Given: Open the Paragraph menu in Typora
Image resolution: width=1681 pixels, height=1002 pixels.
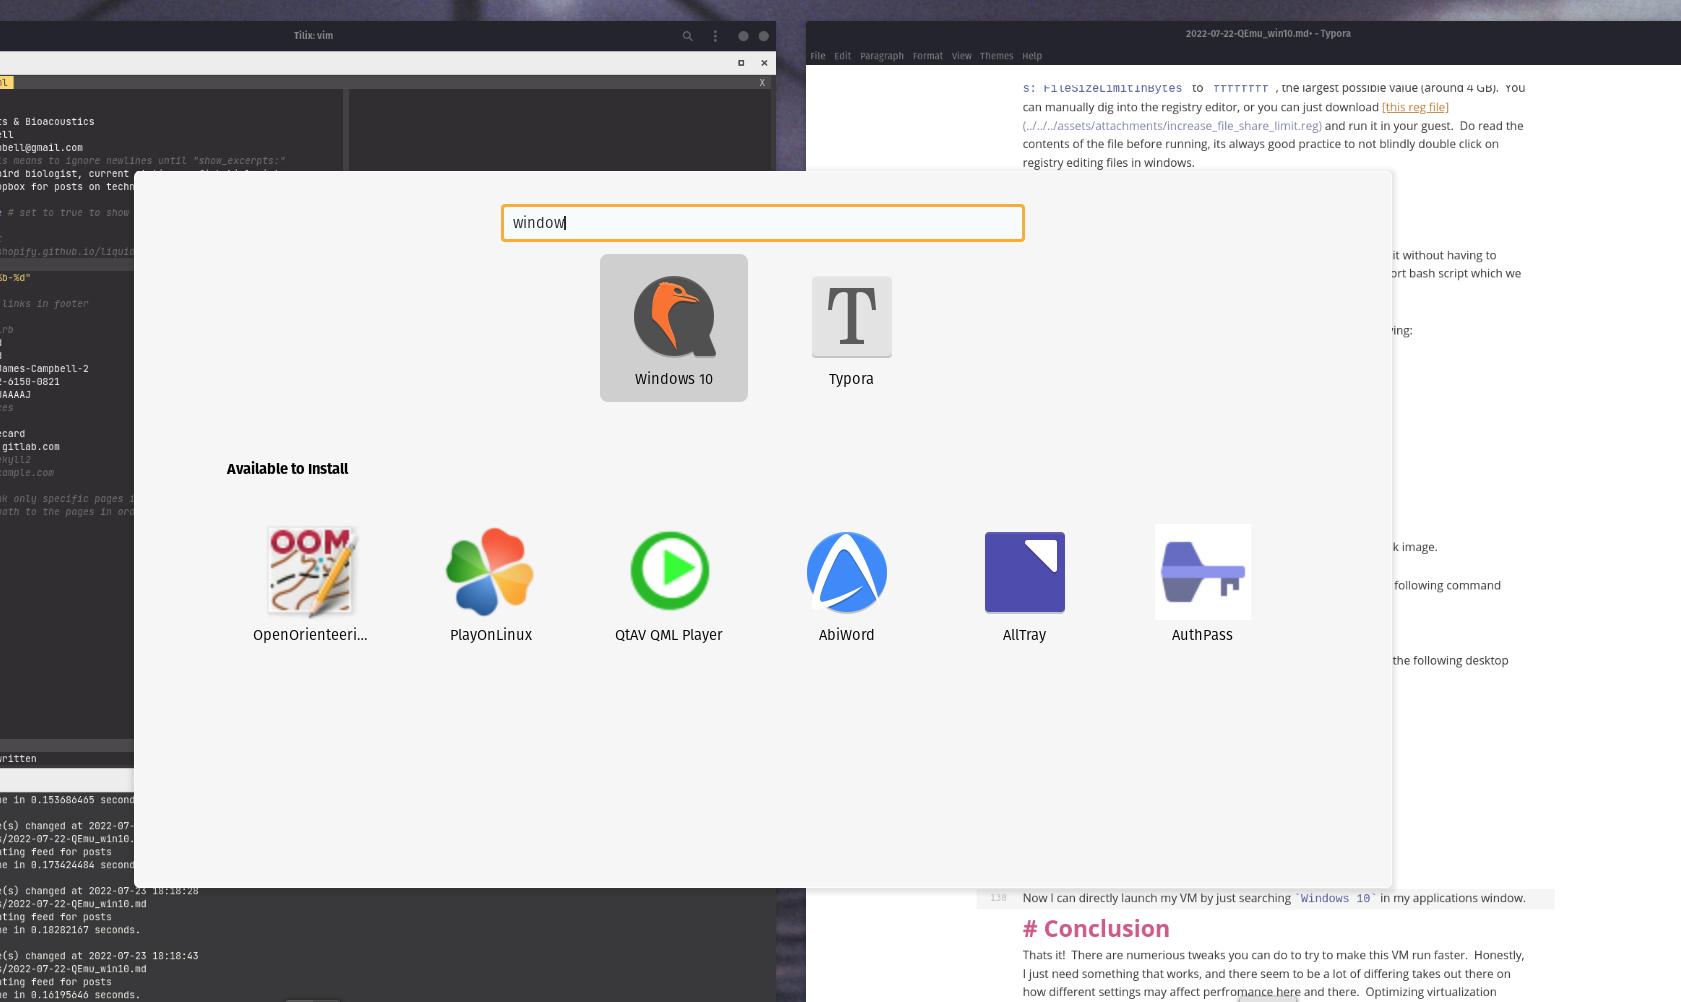Looking at the screenshot, I should pos(881,56).
